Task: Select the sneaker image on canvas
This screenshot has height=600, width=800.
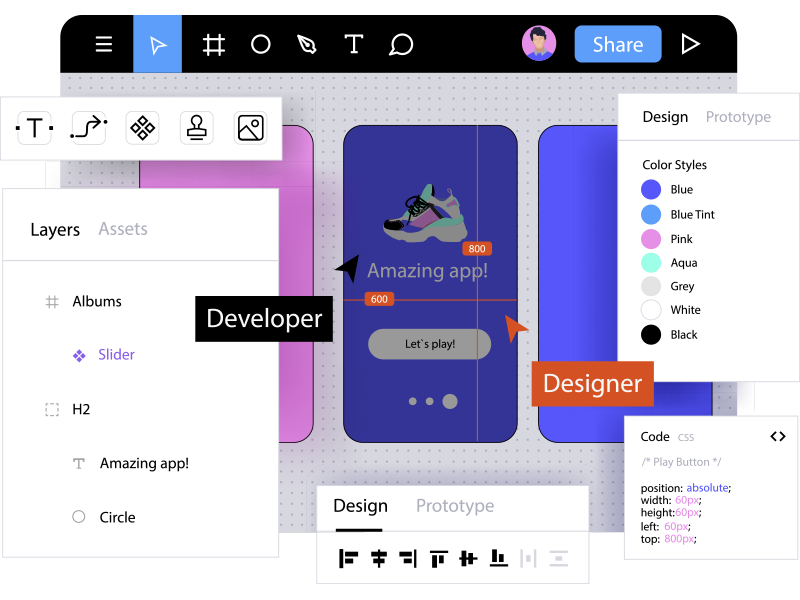Action: (425, 213)
